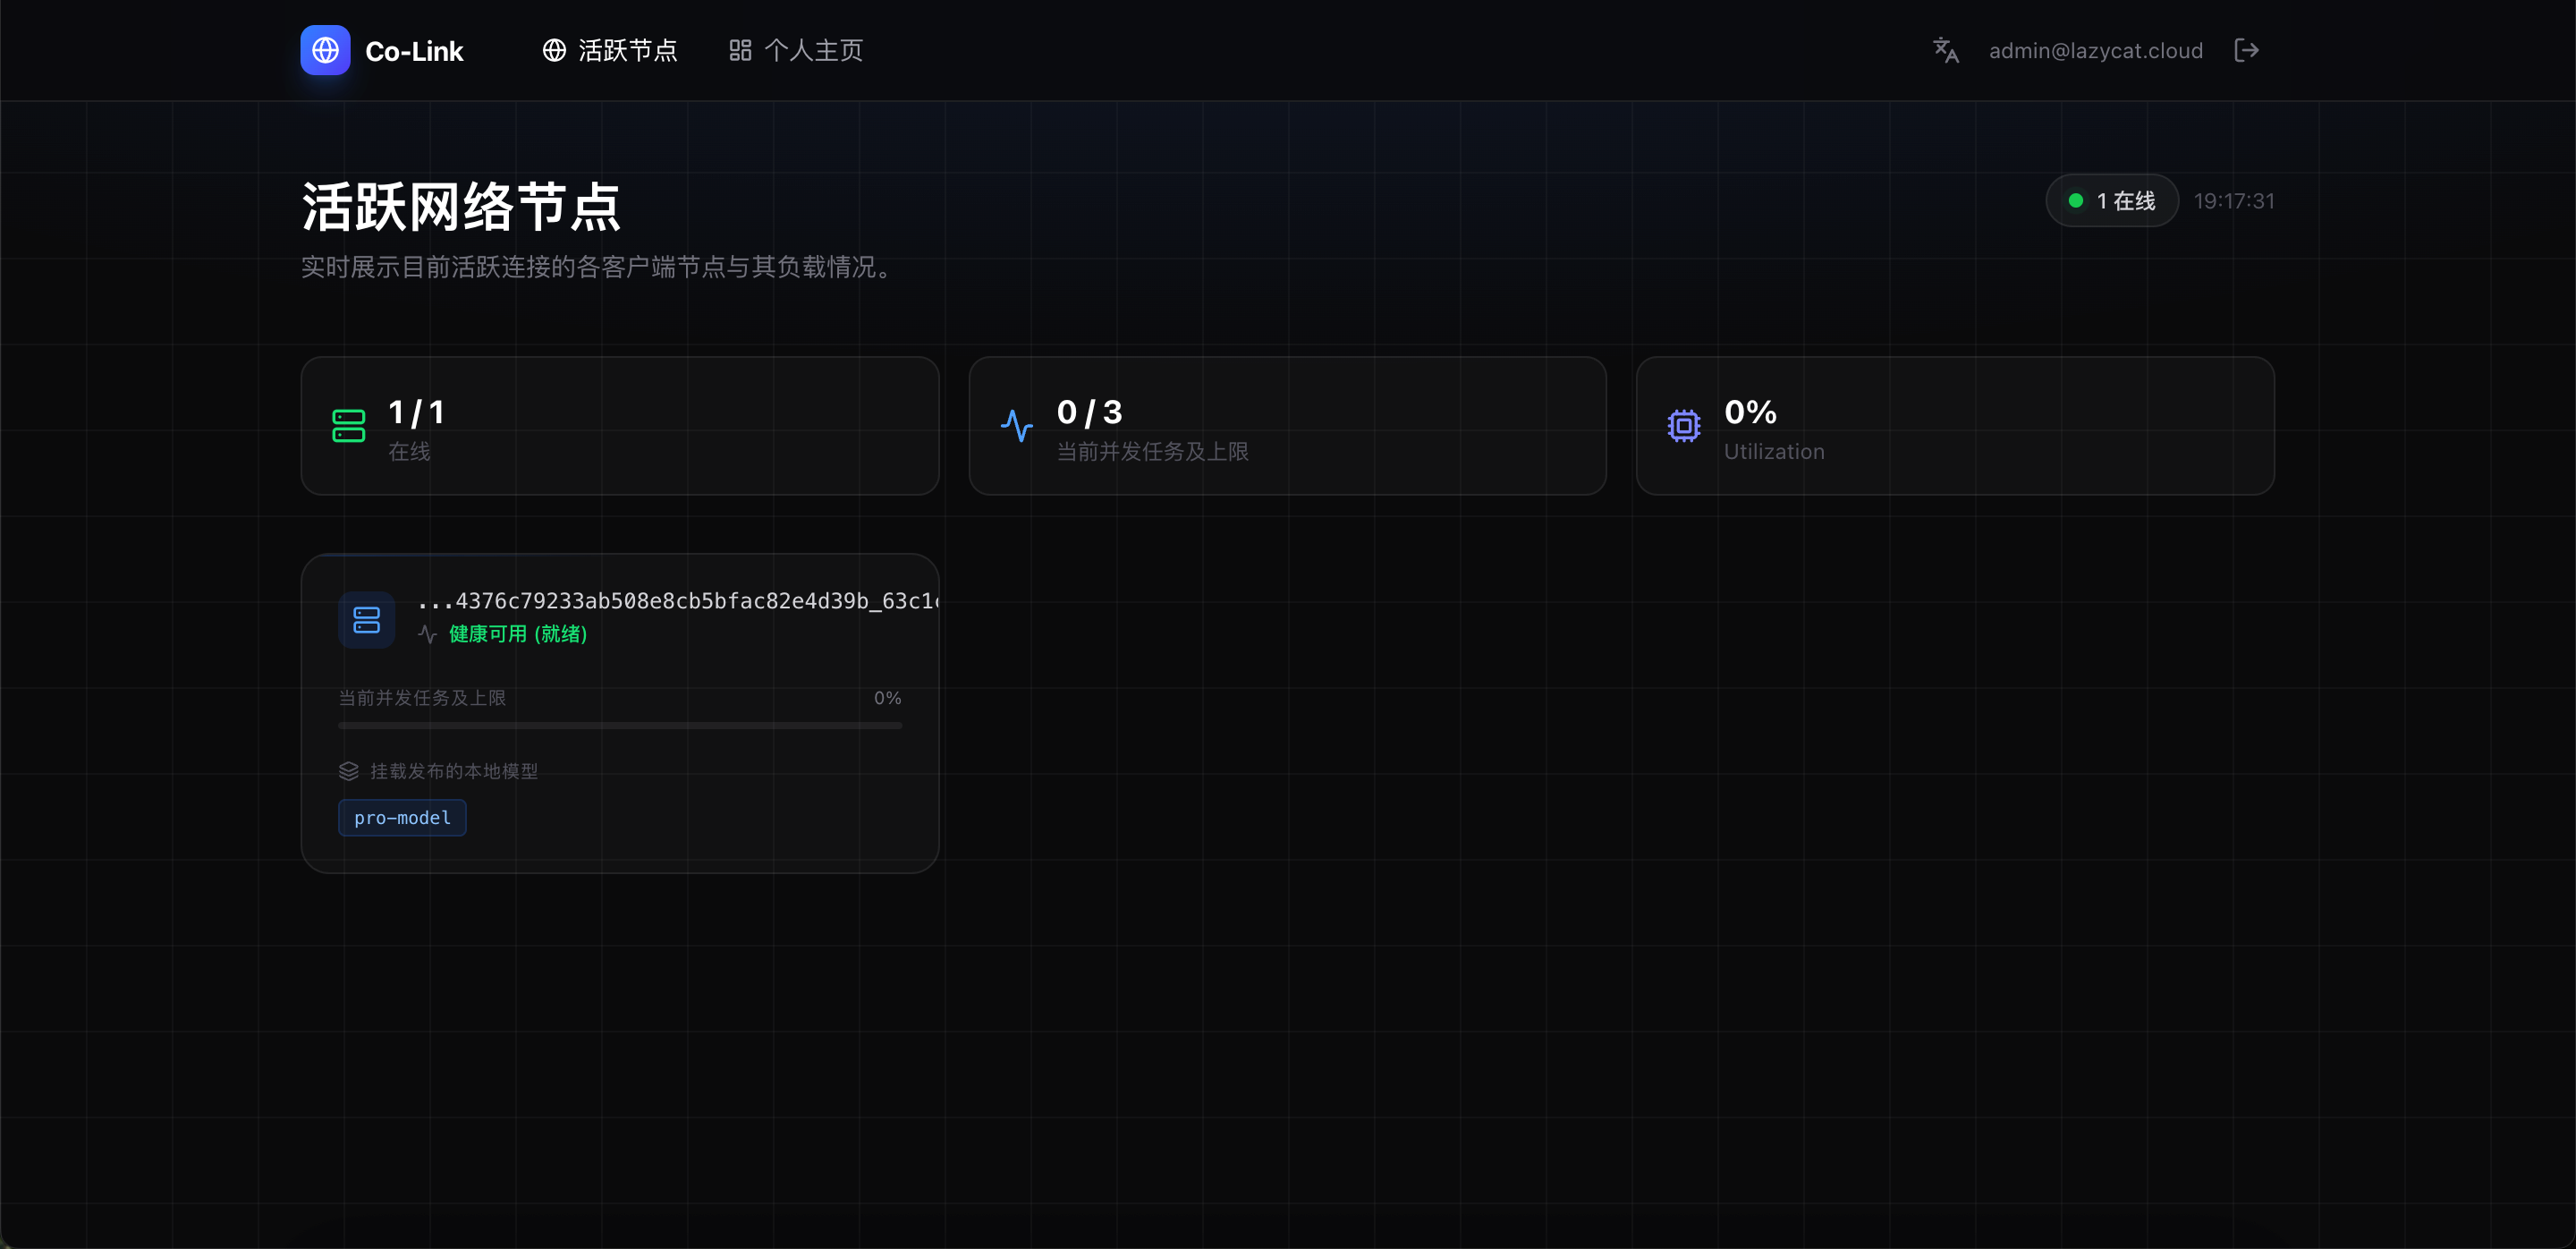
Task: Click the green server icon in online card
Action: click(x=348, y=426)
